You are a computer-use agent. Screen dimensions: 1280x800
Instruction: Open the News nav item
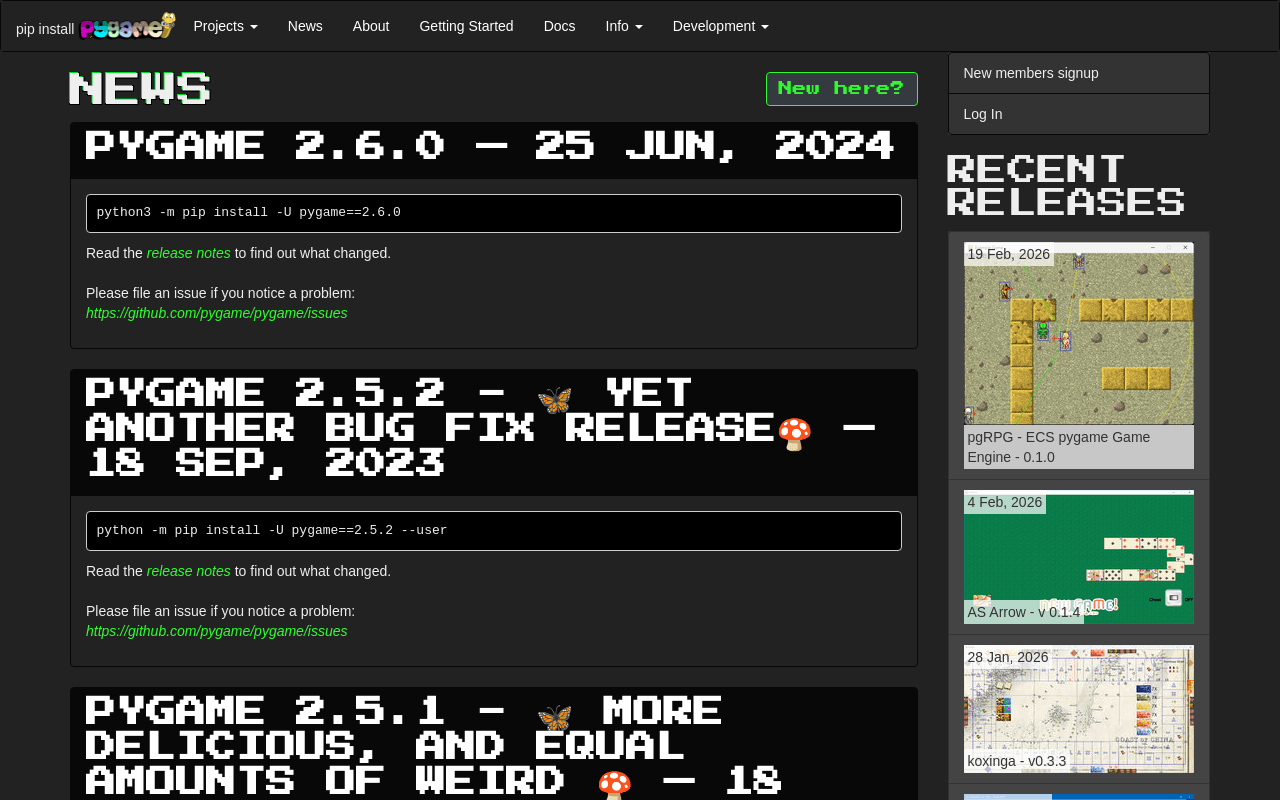point(305,26)
